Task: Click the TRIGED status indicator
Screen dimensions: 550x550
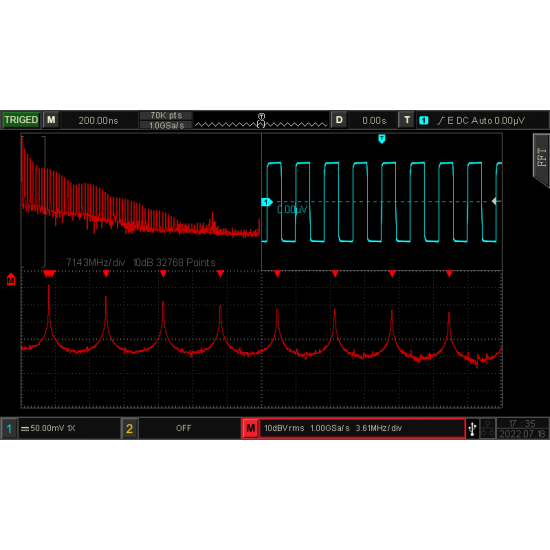Action: (21, 120)
